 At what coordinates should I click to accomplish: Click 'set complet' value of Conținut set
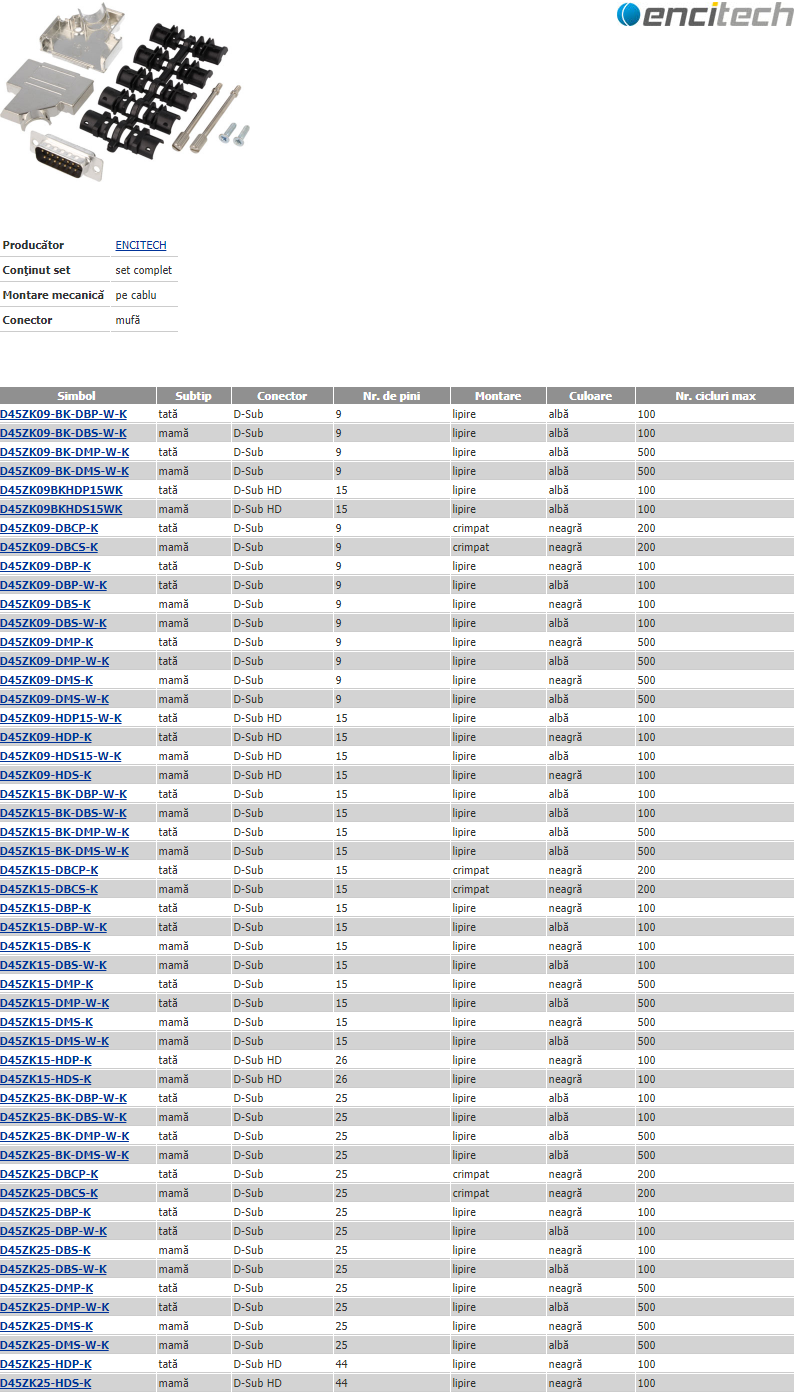tap(144, 270)
